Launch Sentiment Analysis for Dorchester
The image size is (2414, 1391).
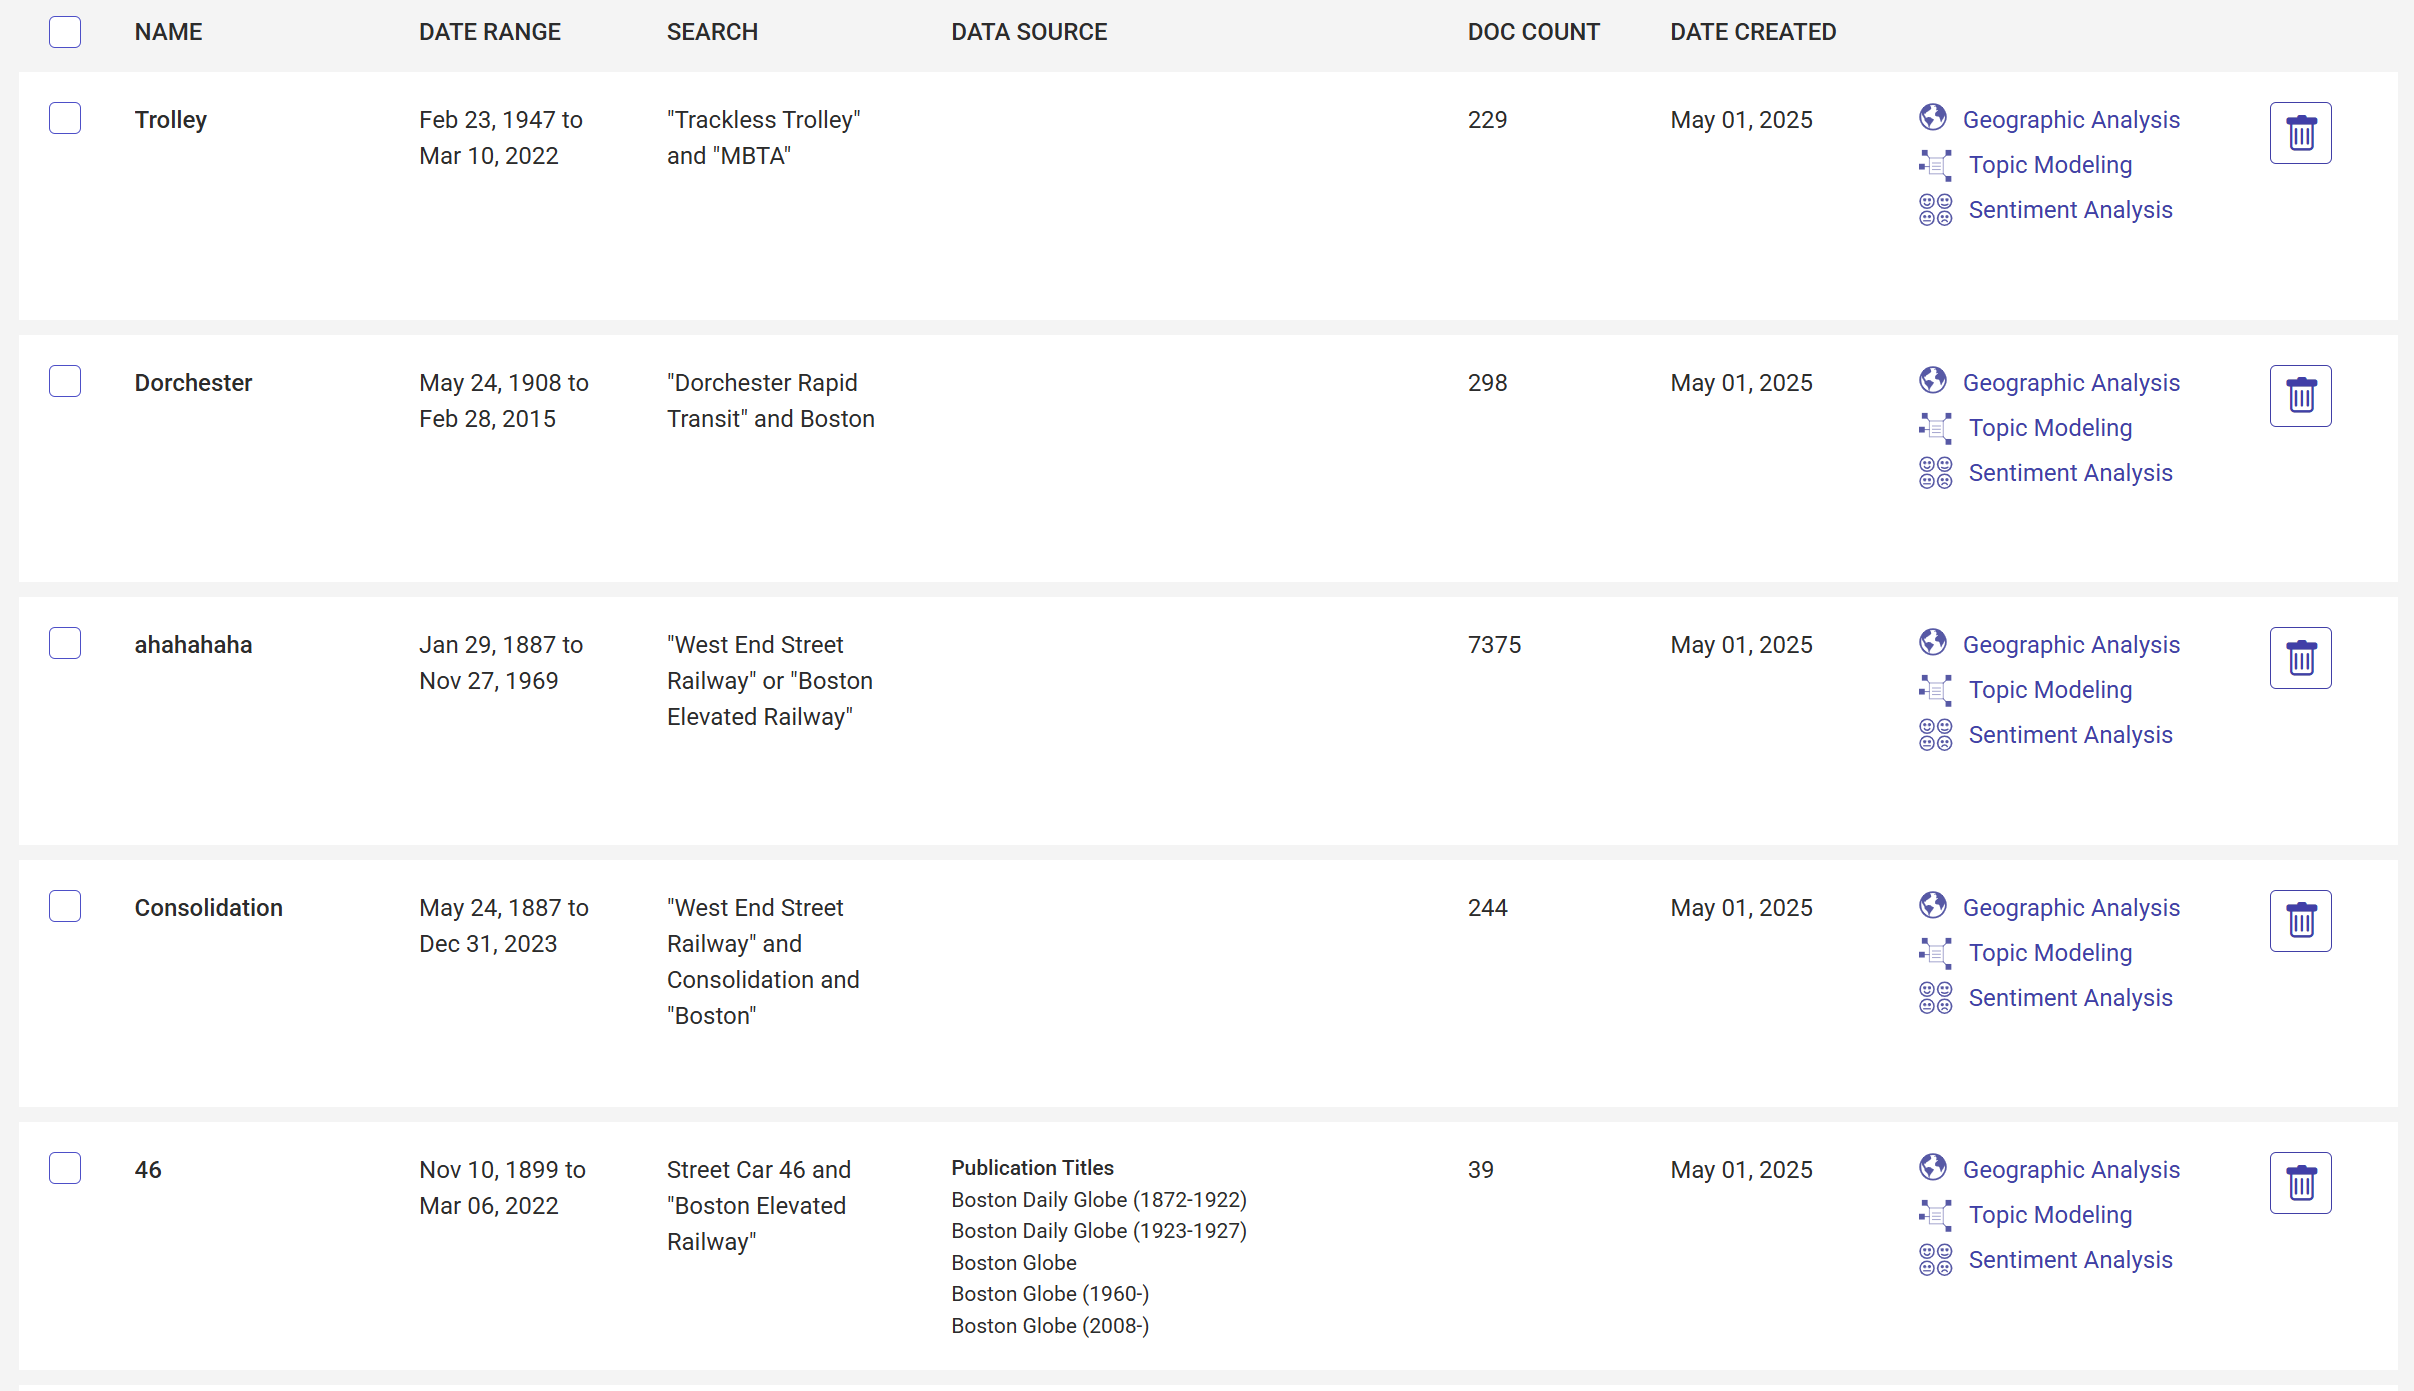click(2070, 473)
